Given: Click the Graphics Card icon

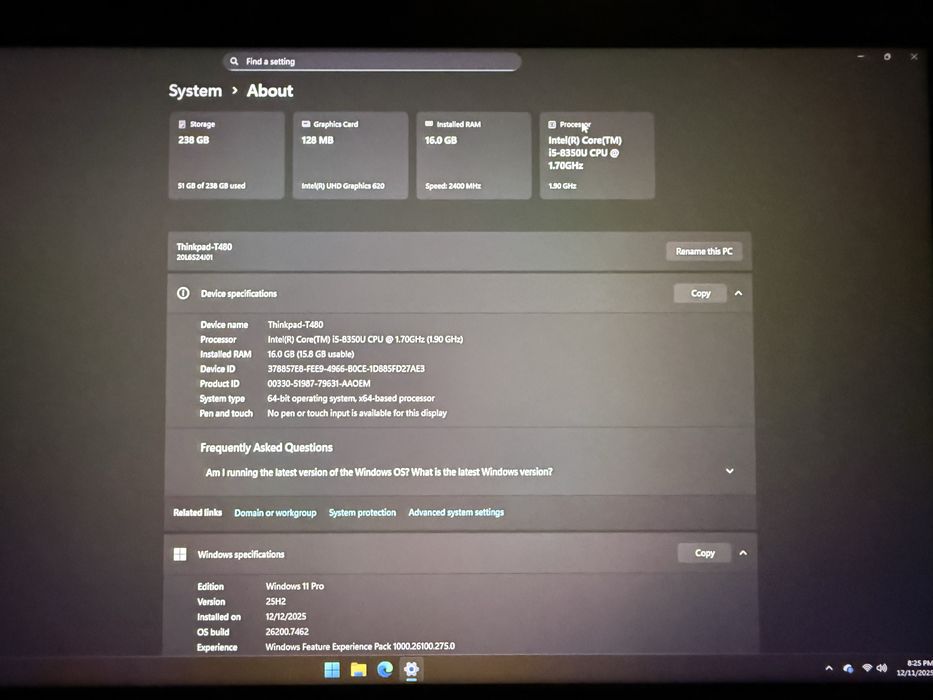Looking at the screenshot, I should 306,124.
